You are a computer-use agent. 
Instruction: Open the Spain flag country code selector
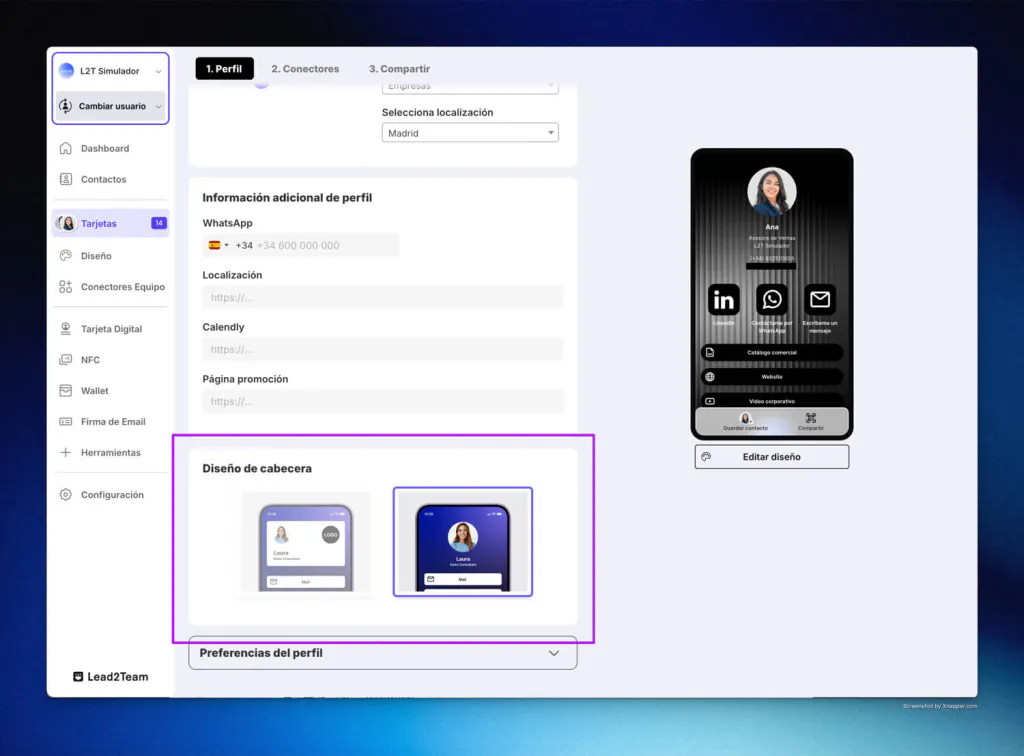tap(218, 245)
